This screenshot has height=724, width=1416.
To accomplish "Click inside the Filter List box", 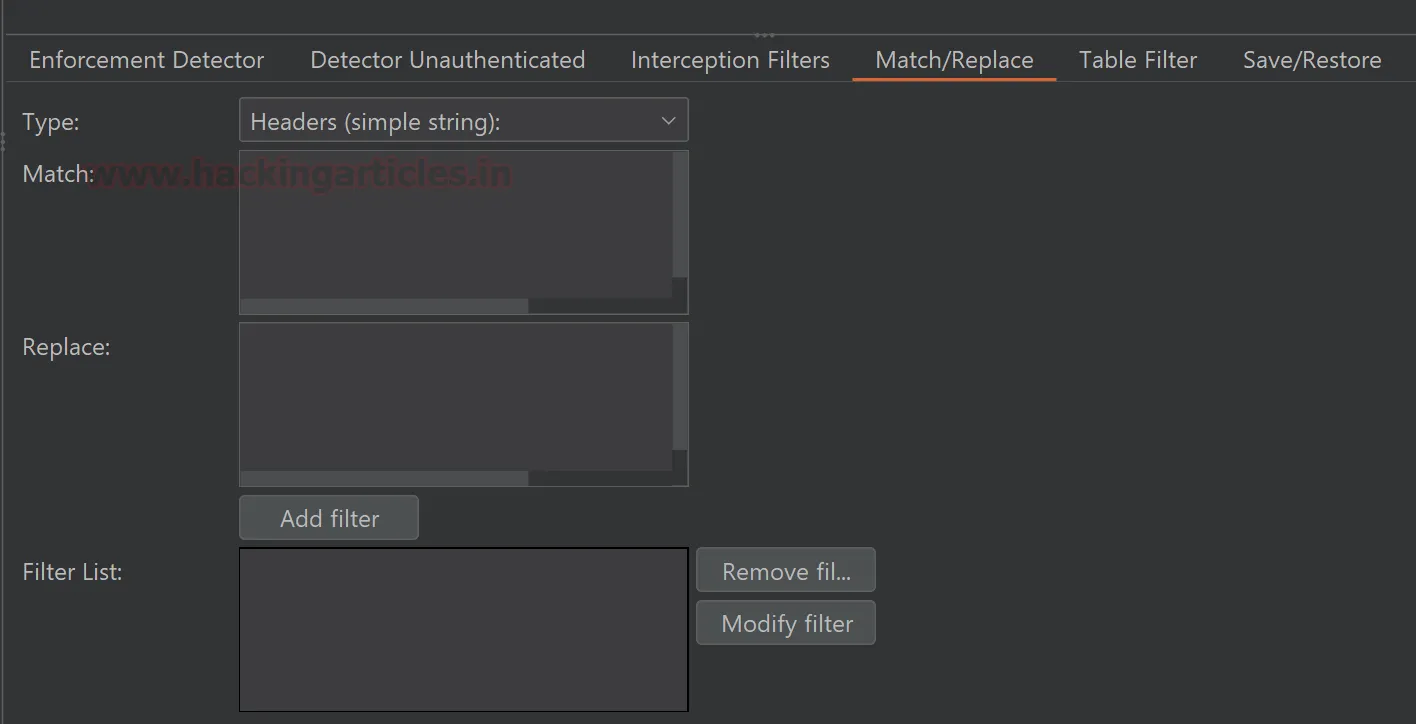I will point(463,629).
